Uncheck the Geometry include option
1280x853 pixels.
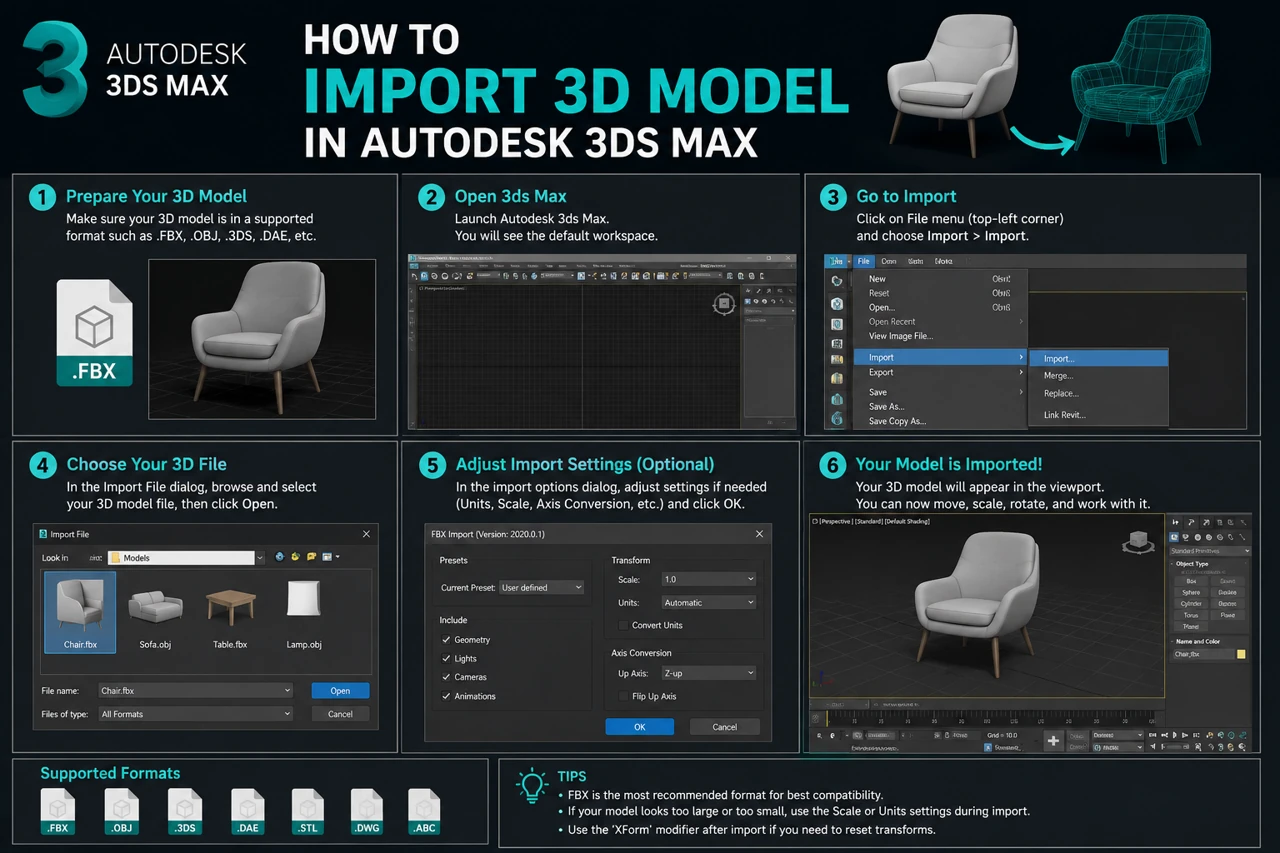point(446,639)
